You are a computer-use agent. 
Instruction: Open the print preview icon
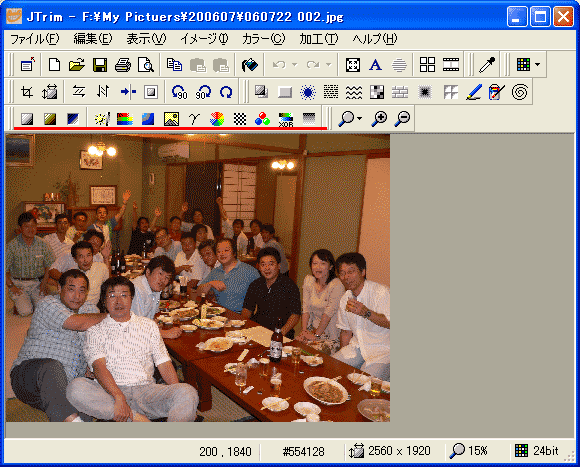146,65
